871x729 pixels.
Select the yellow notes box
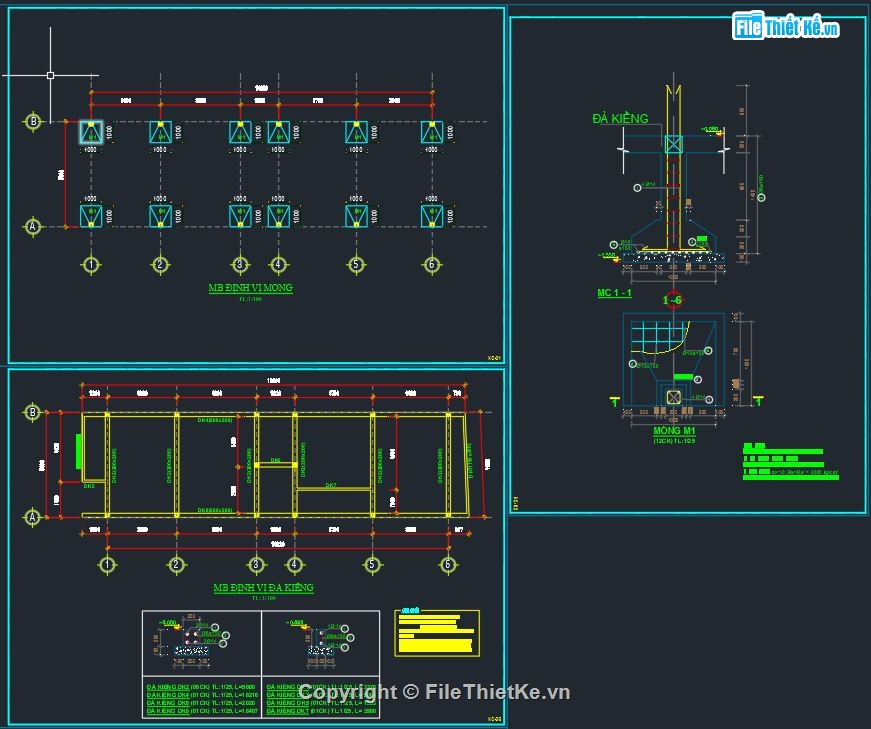pos(437,633)
